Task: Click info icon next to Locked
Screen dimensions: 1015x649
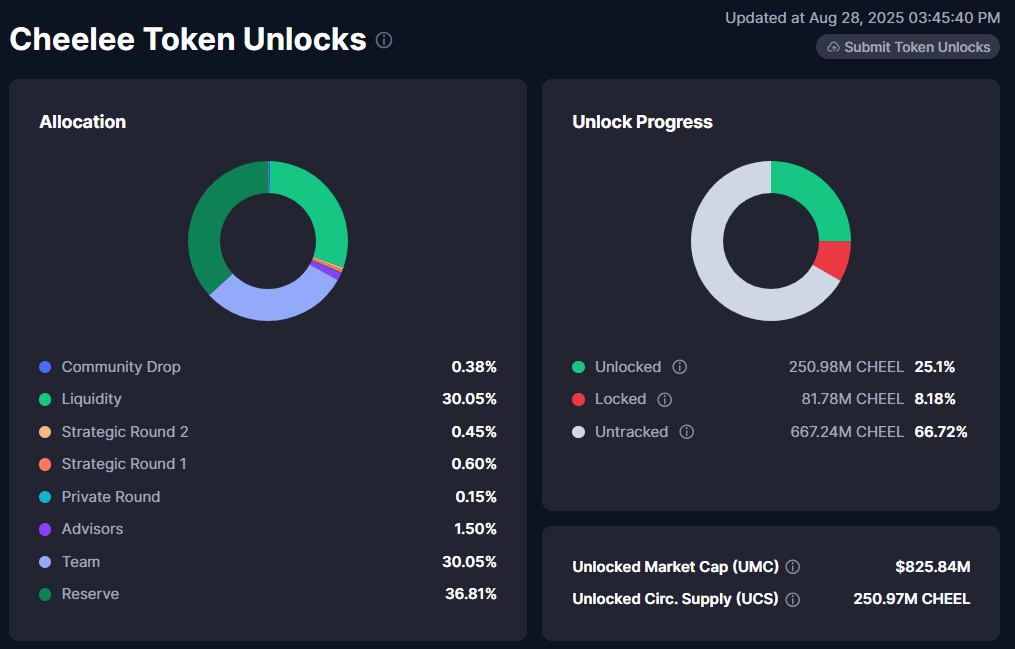Action: (665, 399)
